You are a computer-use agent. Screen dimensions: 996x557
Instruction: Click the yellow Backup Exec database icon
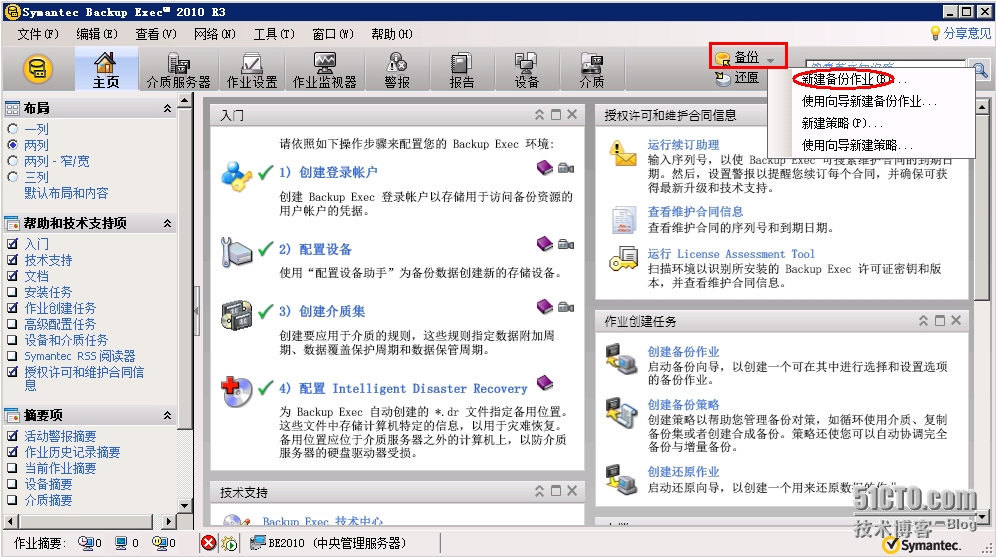click(38, 69)
